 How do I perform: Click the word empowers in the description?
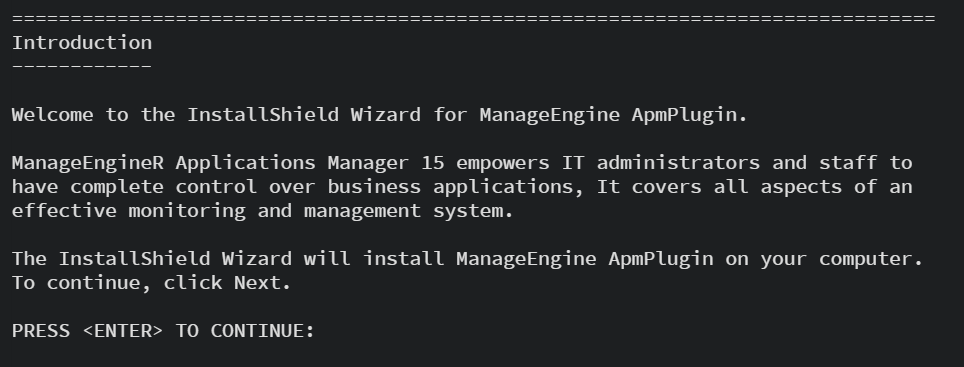[x=503, y=162]
